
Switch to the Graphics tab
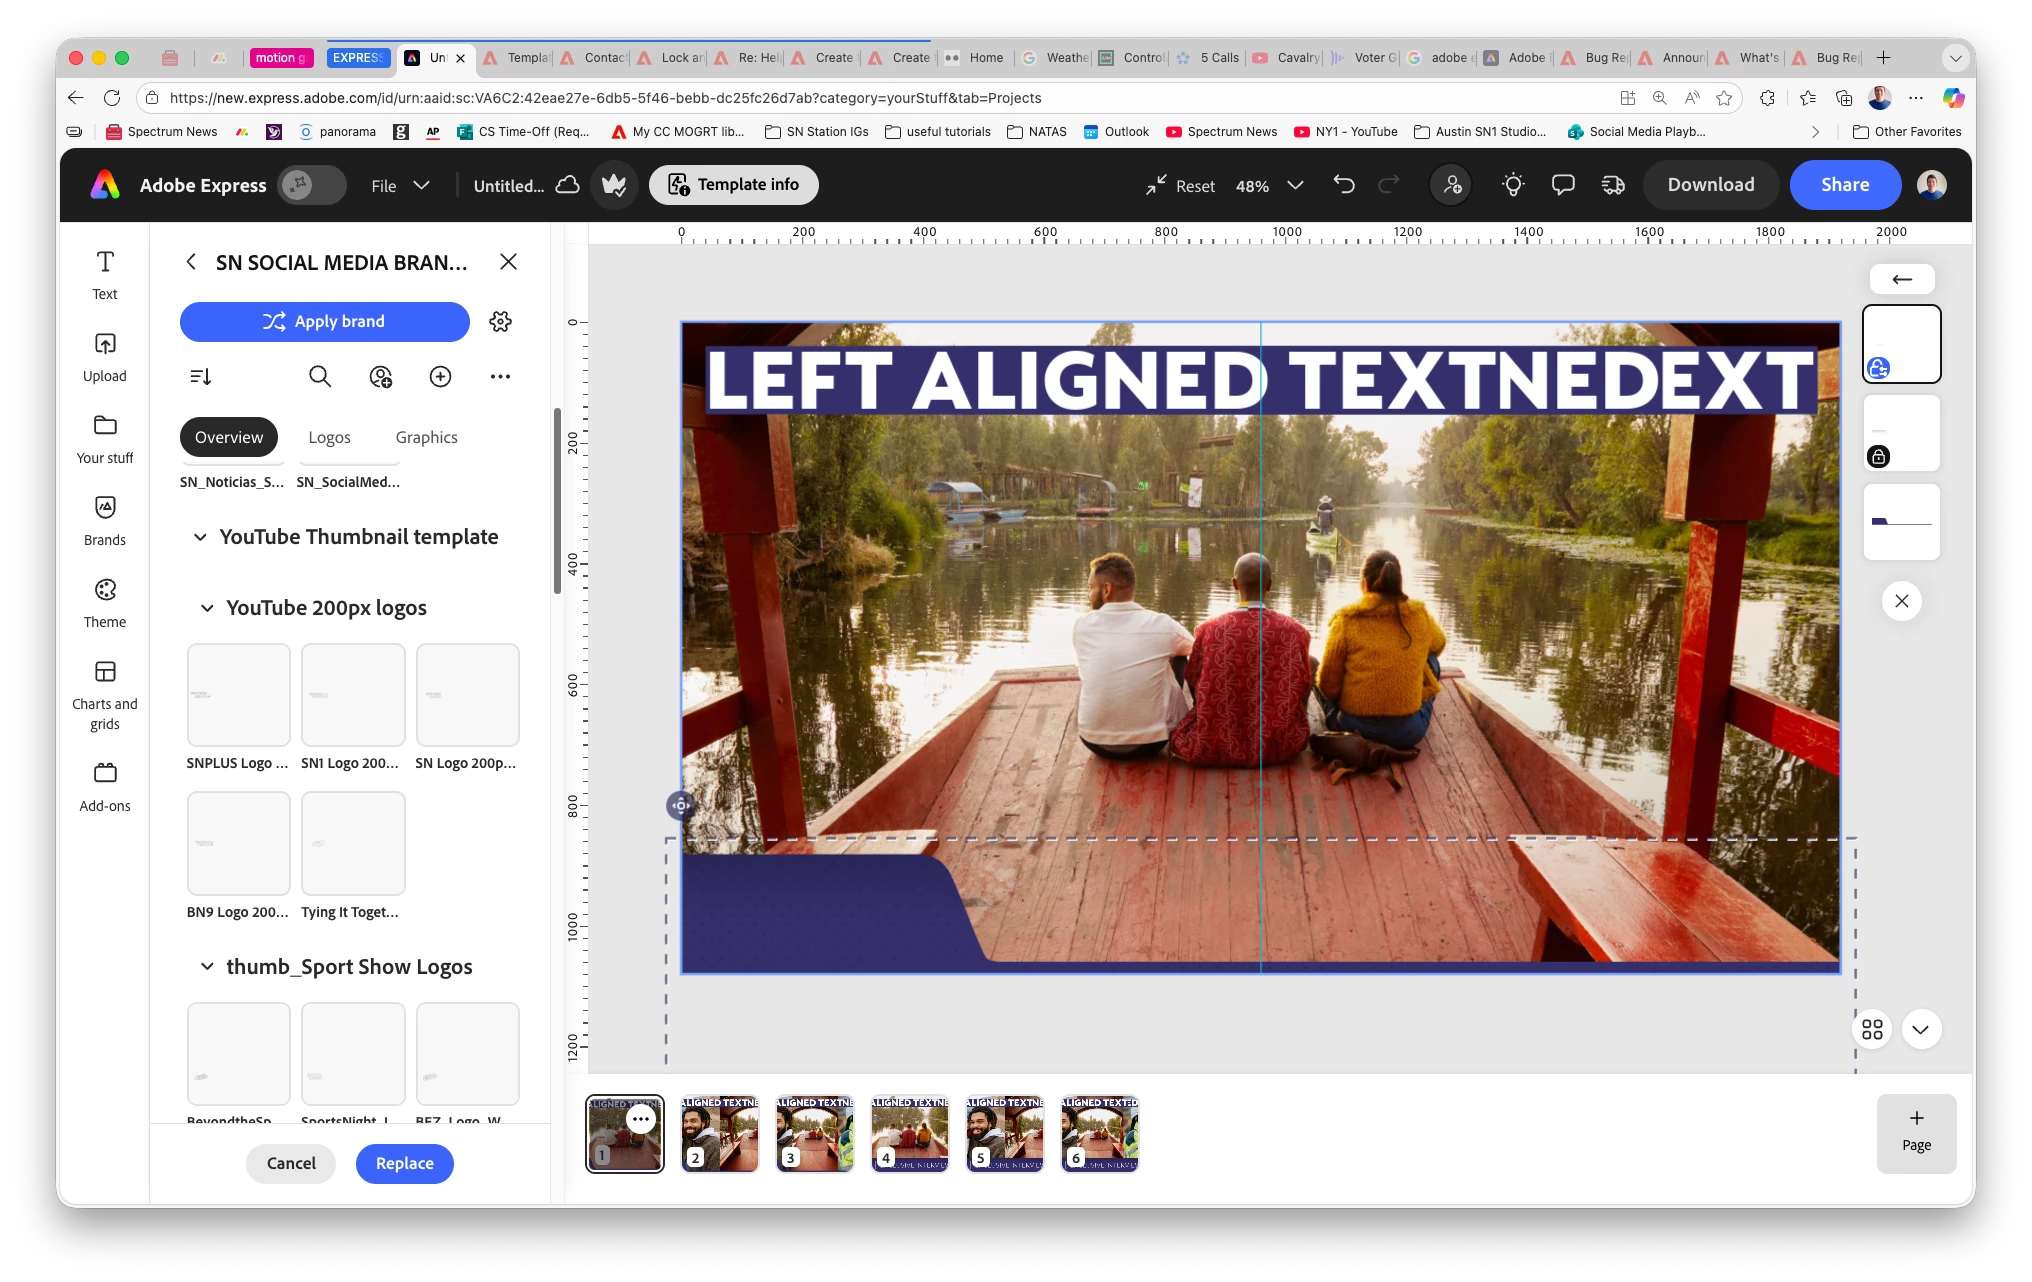pyautogui.click(x=426, y=437)
